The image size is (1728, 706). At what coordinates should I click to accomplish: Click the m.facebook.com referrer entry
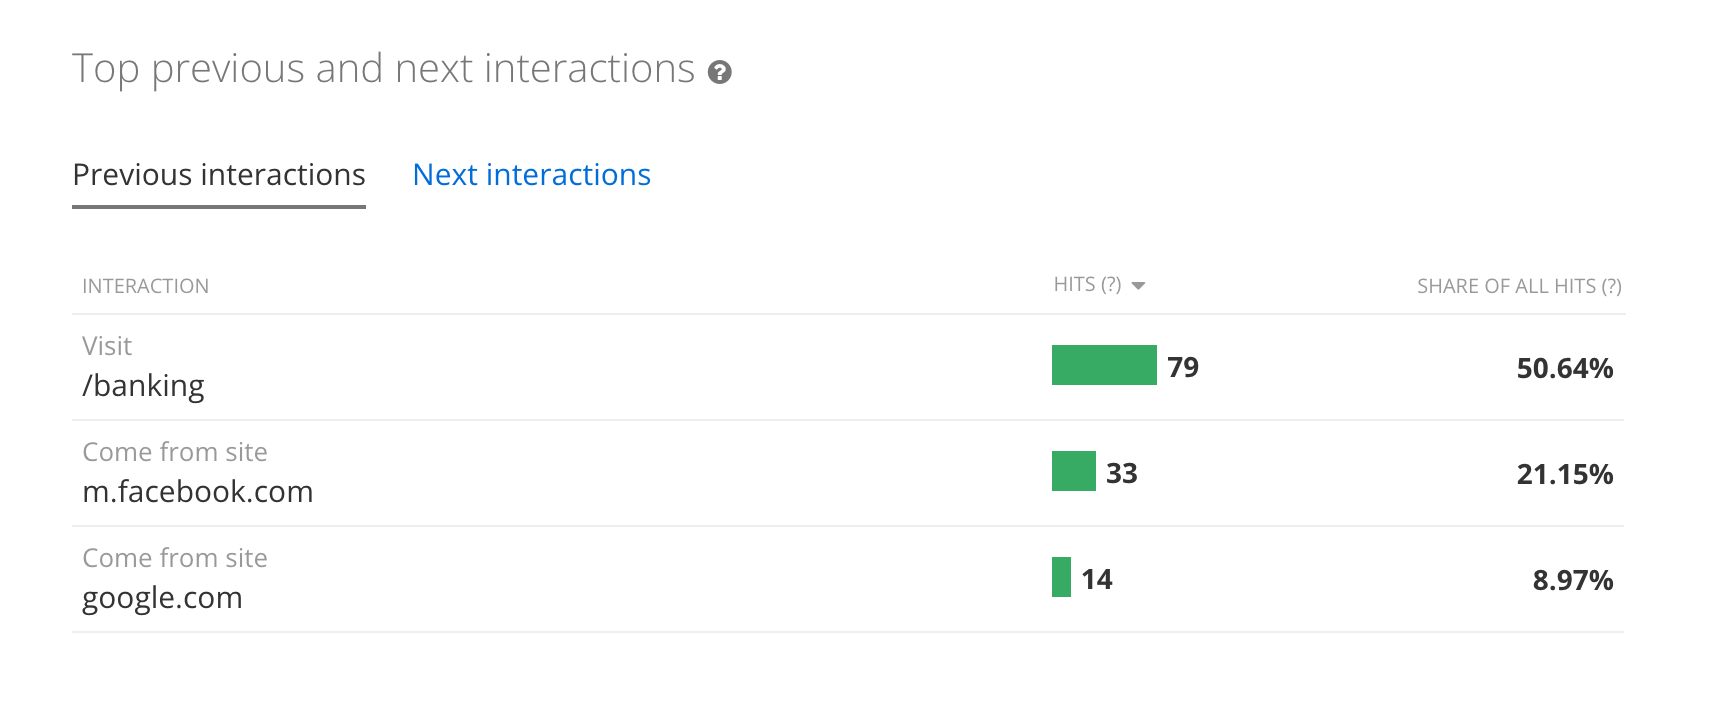(x=197, y=492)
